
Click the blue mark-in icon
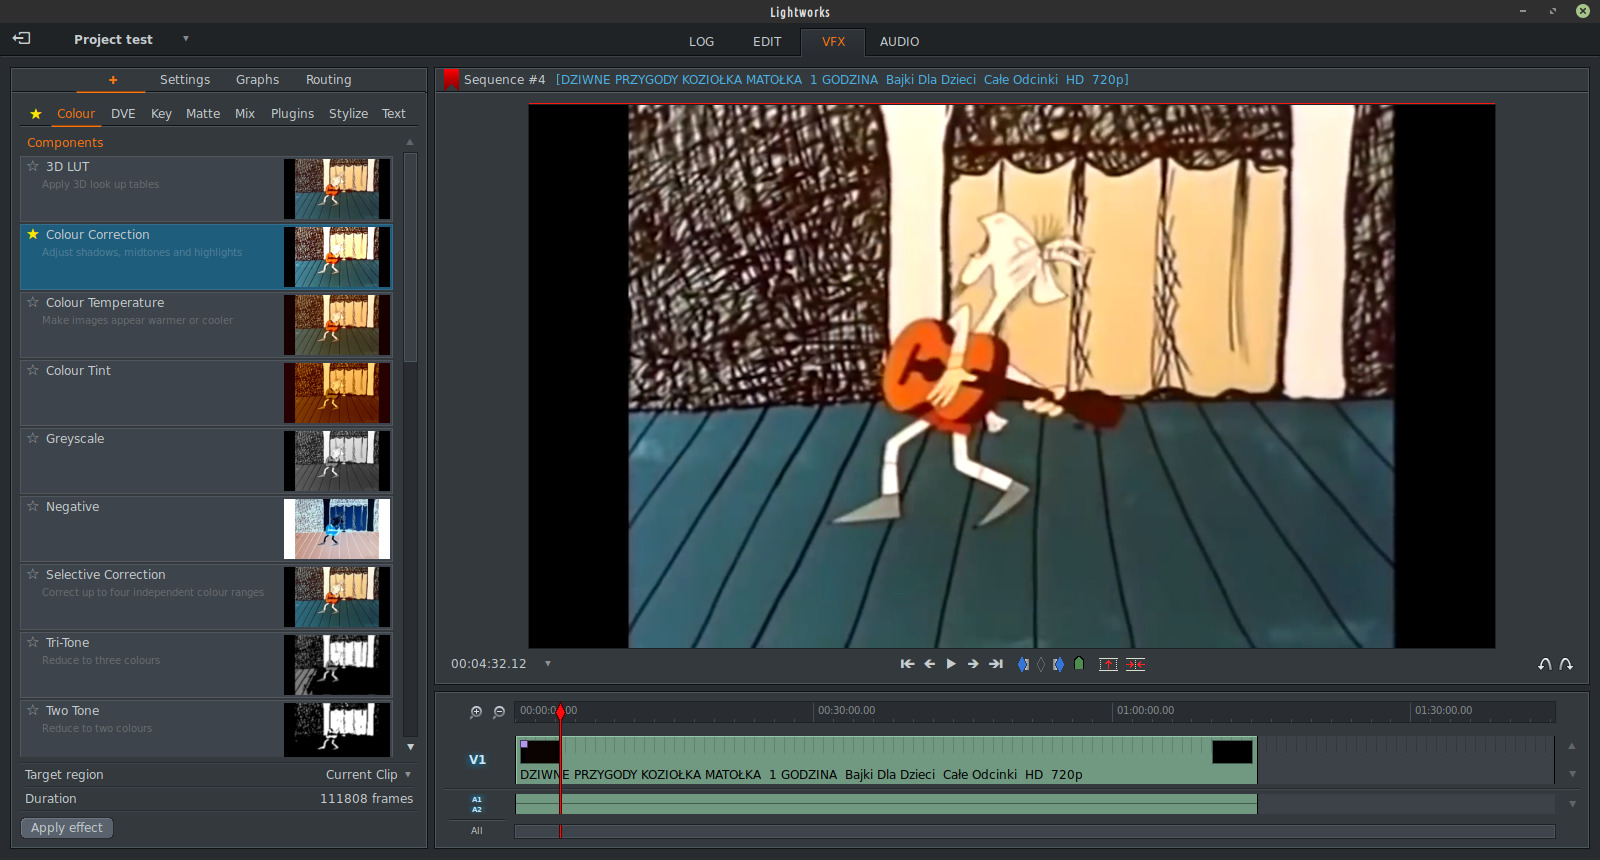click(x=1023, y=664)
